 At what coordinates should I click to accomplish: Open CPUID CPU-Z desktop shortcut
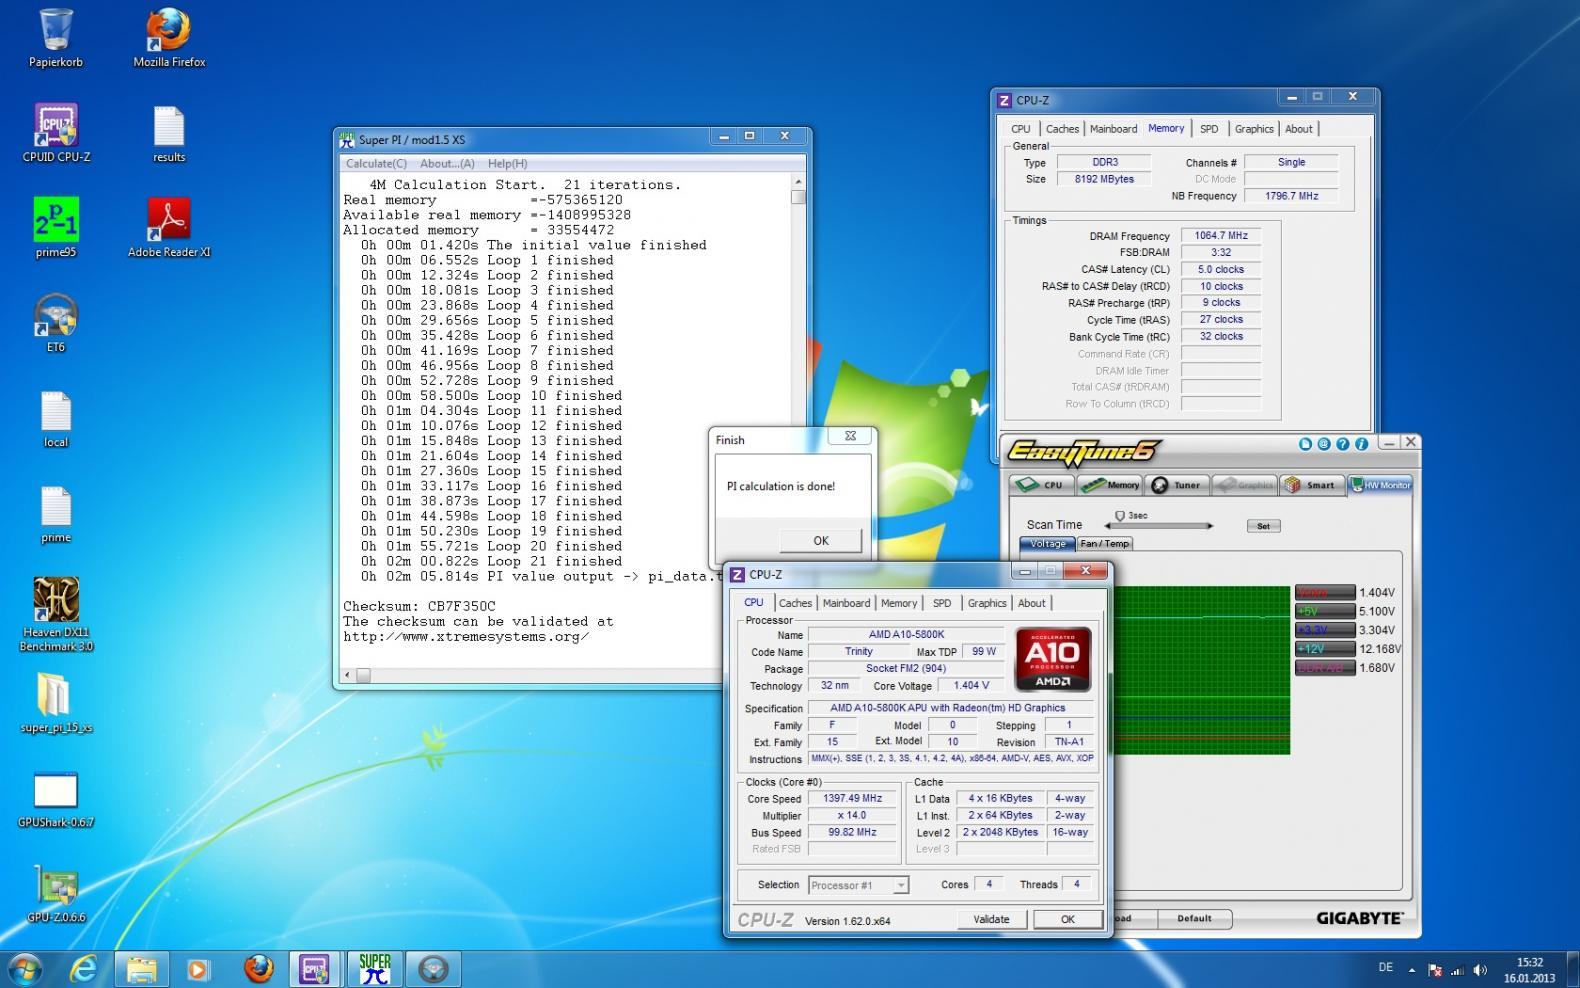(56, 133)
